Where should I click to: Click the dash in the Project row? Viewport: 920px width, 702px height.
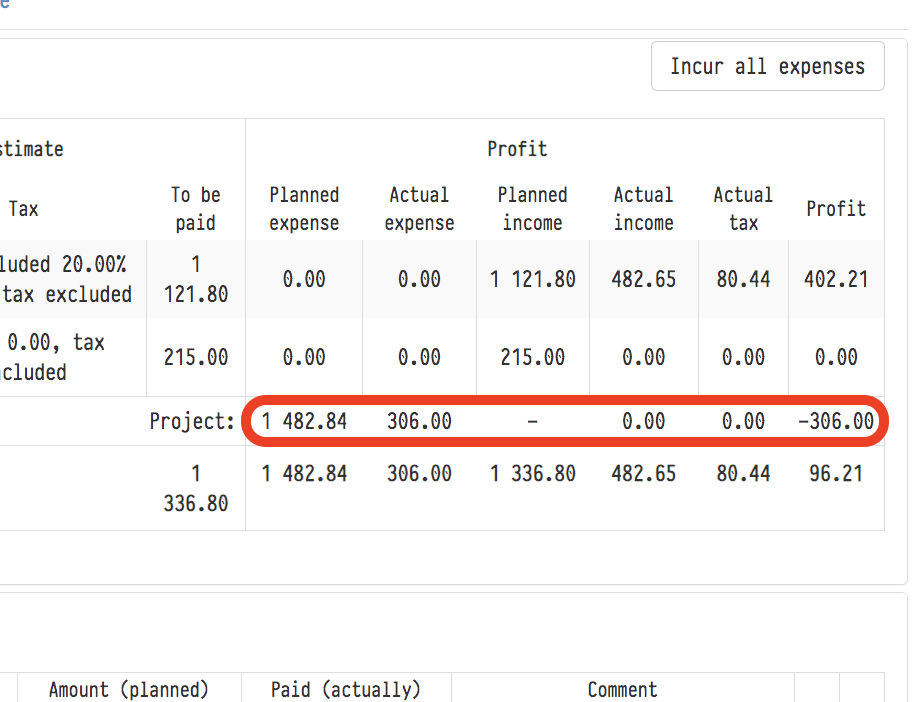coord(532,422)
